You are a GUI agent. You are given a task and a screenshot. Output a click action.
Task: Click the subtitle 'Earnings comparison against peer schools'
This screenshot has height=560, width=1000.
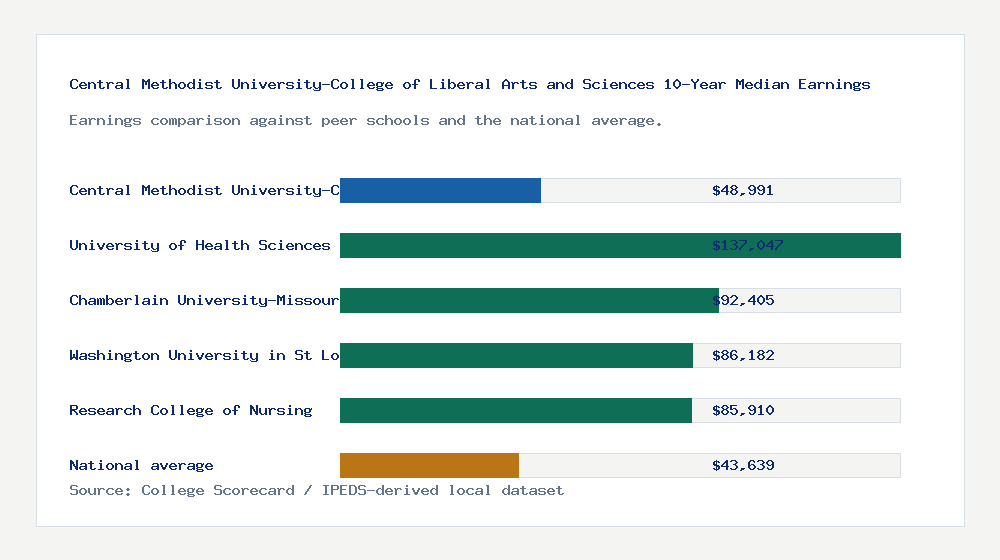[365, 121]
